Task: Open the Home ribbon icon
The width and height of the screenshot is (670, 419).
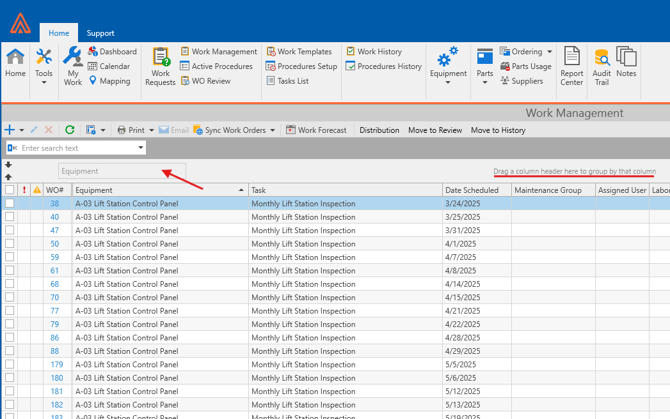Action: 15,62
